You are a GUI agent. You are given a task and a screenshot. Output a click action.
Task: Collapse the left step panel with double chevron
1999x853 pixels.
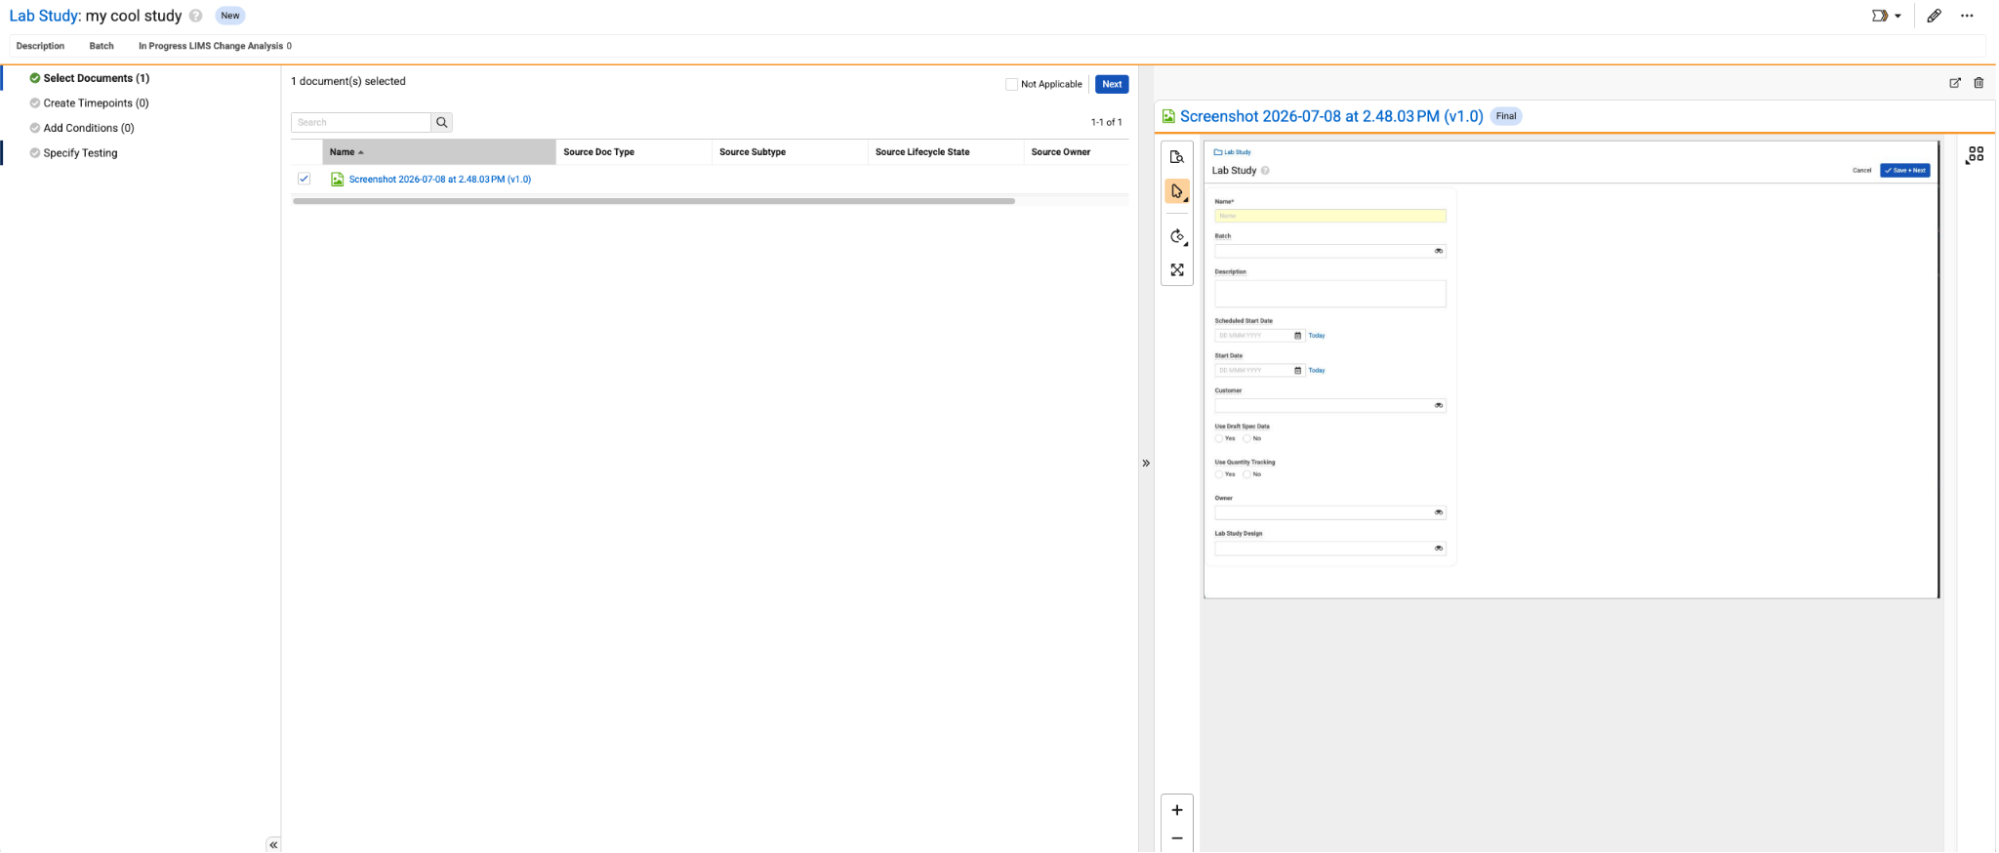(x=273, y=845)
